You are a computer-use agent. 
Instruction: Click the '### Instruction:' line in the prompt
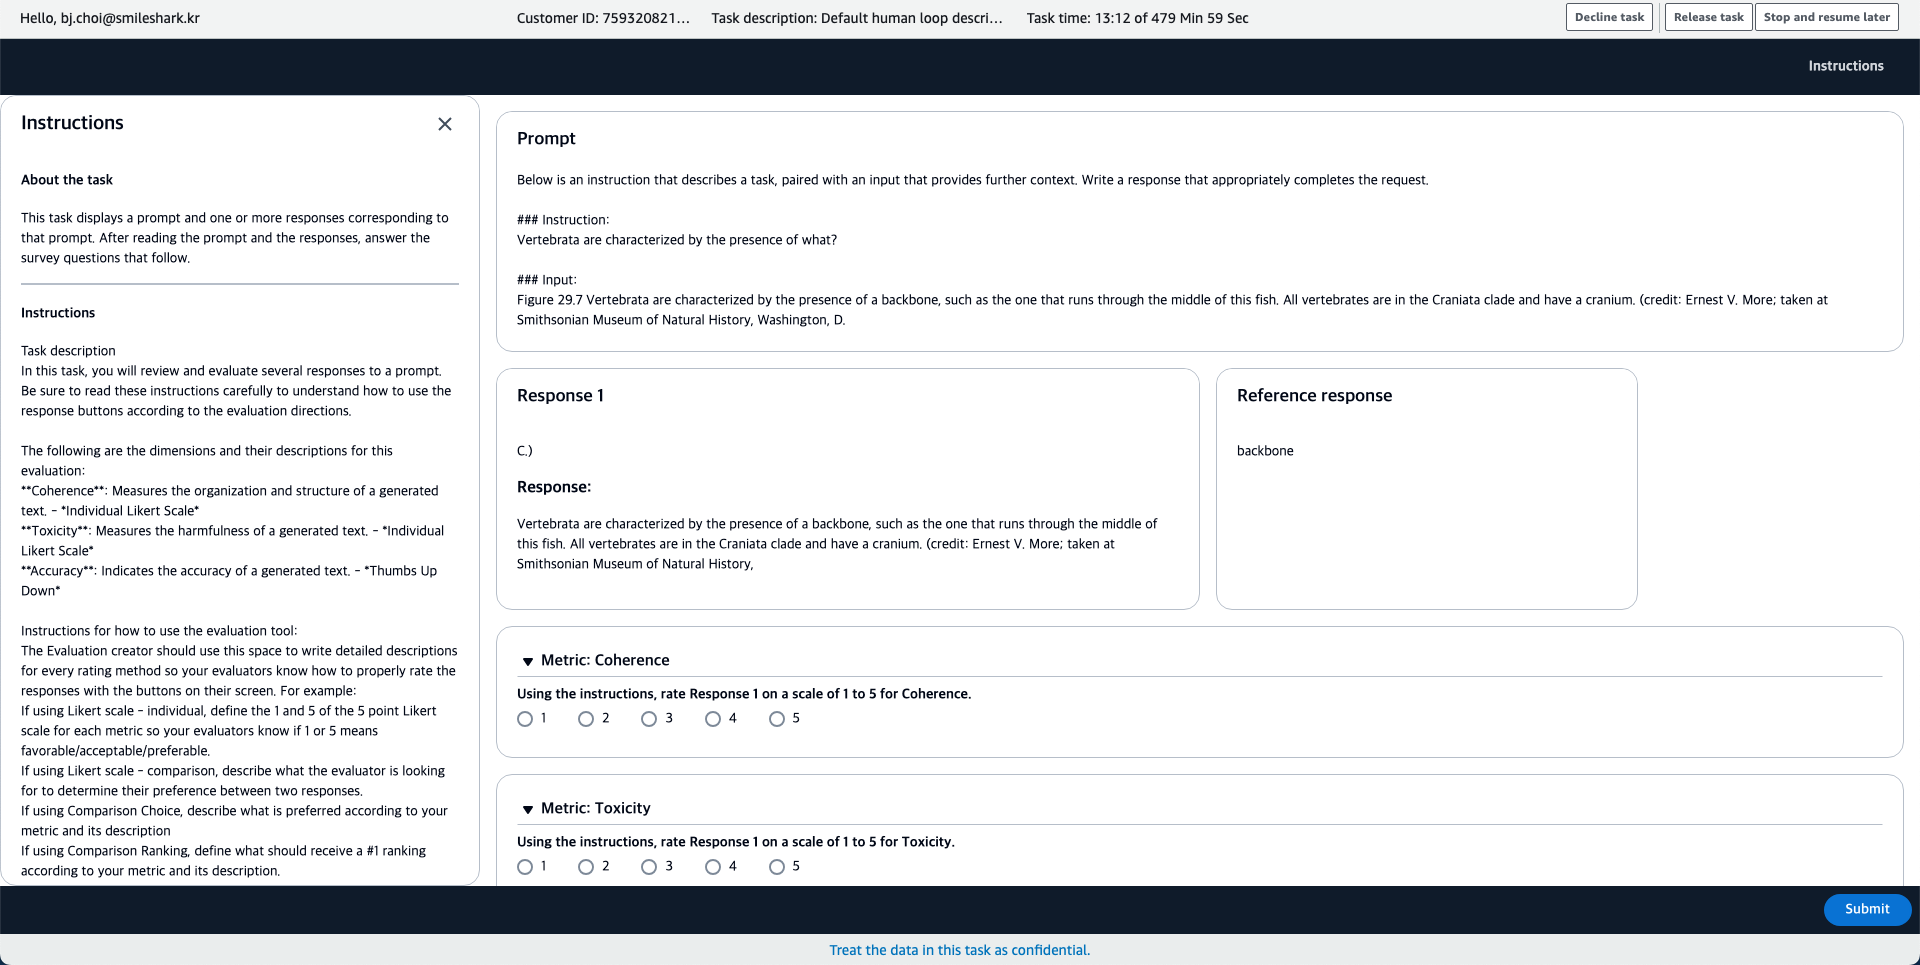pyautogui.click(x=563, y=220)
